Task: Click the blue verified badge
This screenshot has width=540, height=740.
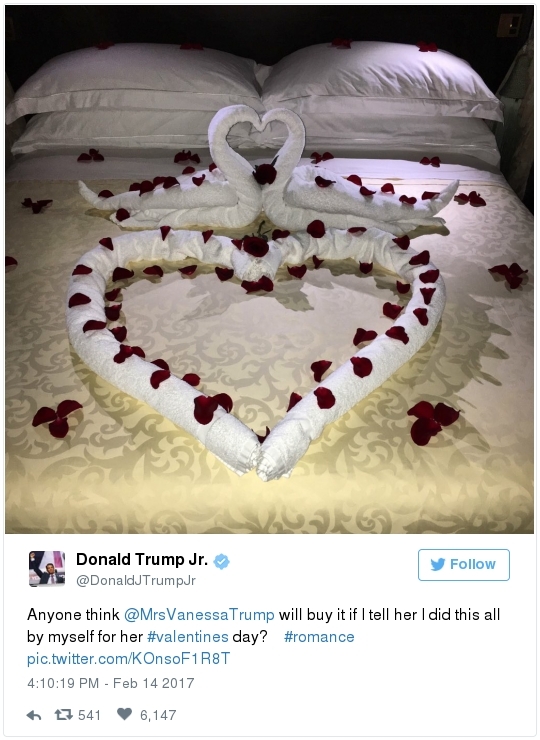Action: 221,562
